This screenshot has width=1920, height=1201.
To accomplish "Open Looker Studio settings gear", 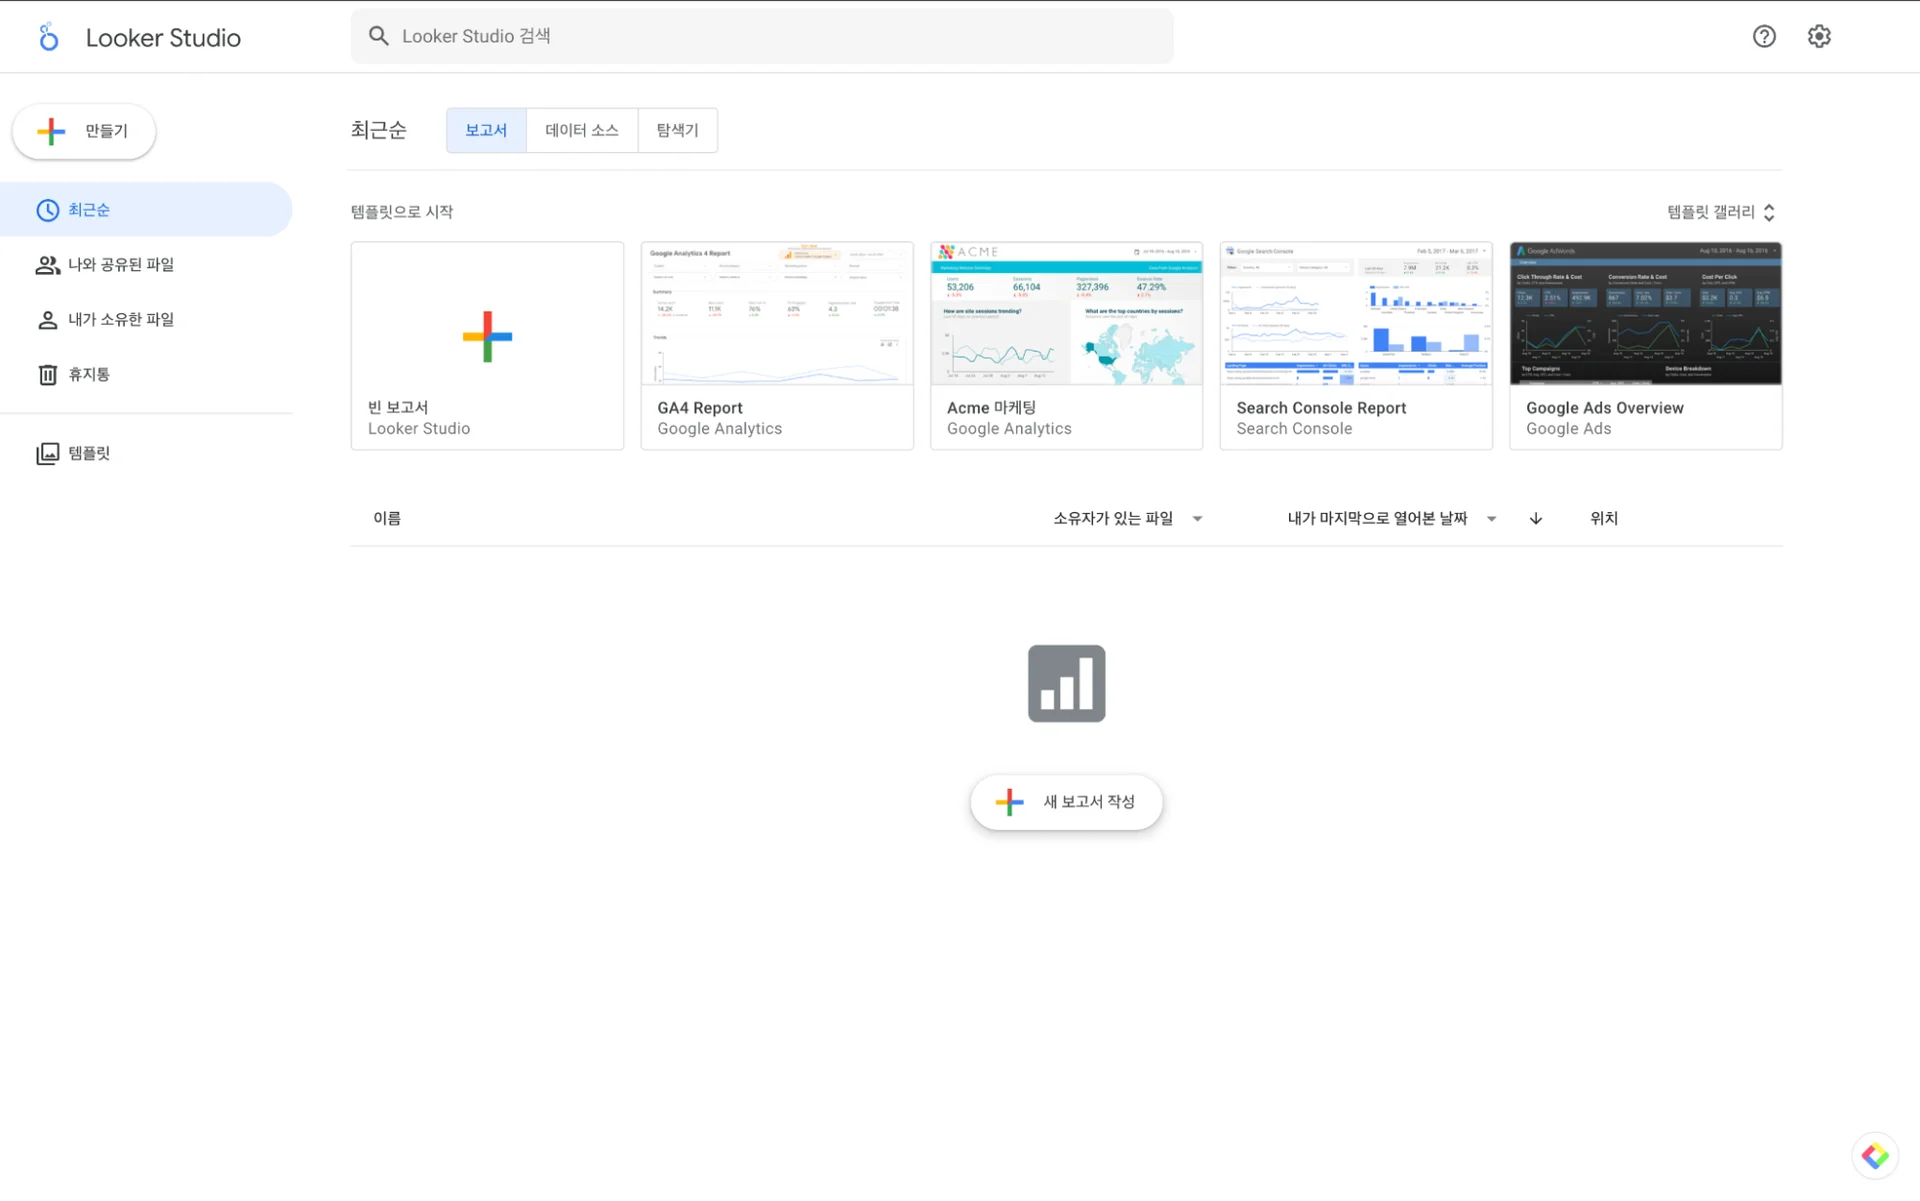I will click(x=1819, y=36).
